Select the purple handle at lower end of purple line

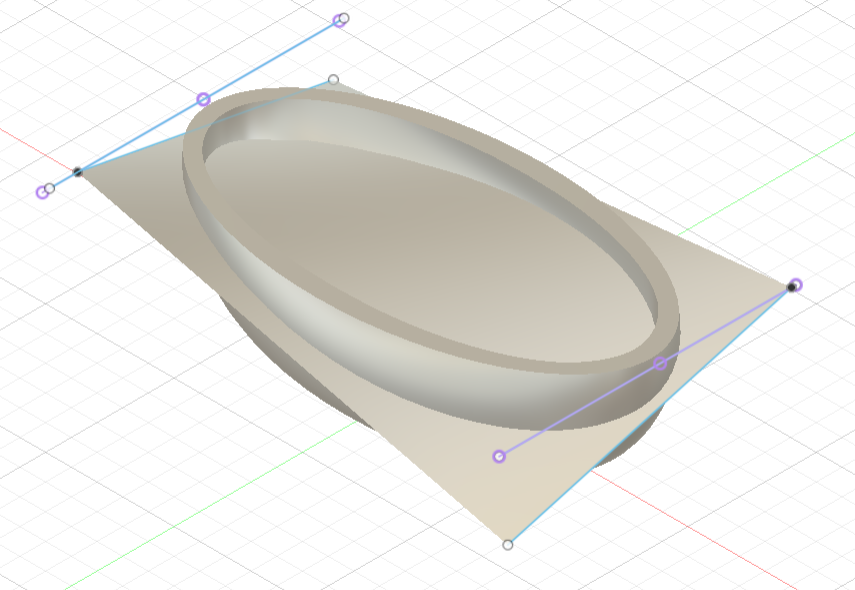pyautogui.click(x=499, y=456)
